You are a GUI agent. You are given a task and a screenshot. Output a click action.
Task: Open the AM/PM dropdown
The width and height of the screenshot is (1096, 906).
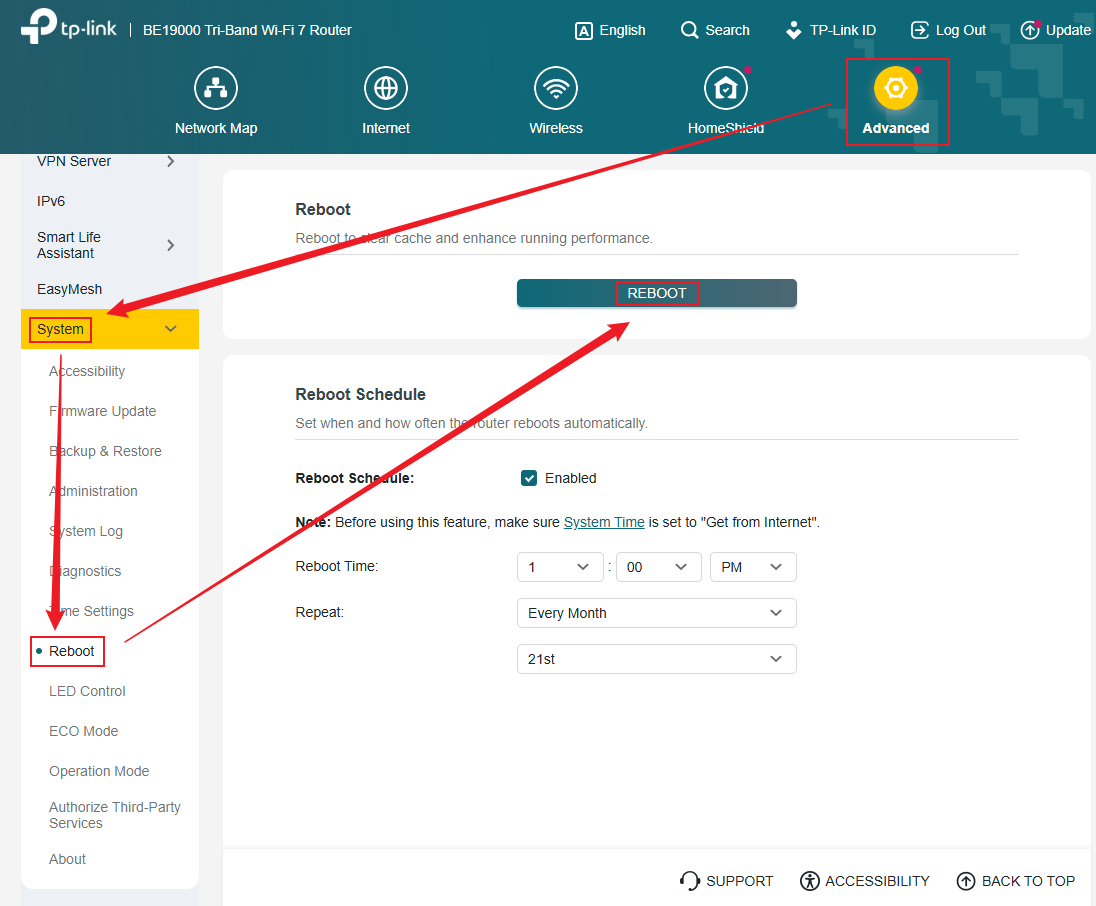point(753,567)
